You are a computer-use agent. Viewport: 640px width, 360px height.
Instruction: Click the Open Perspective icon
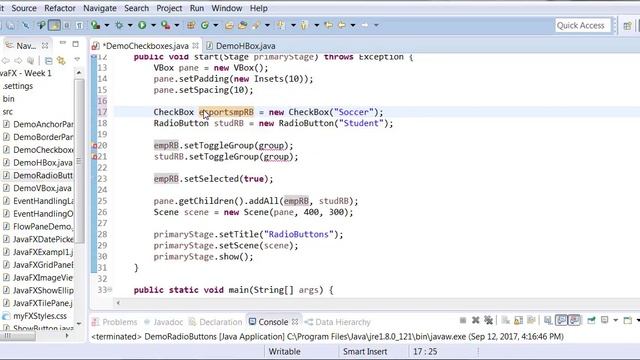click(x=627, y=26)
